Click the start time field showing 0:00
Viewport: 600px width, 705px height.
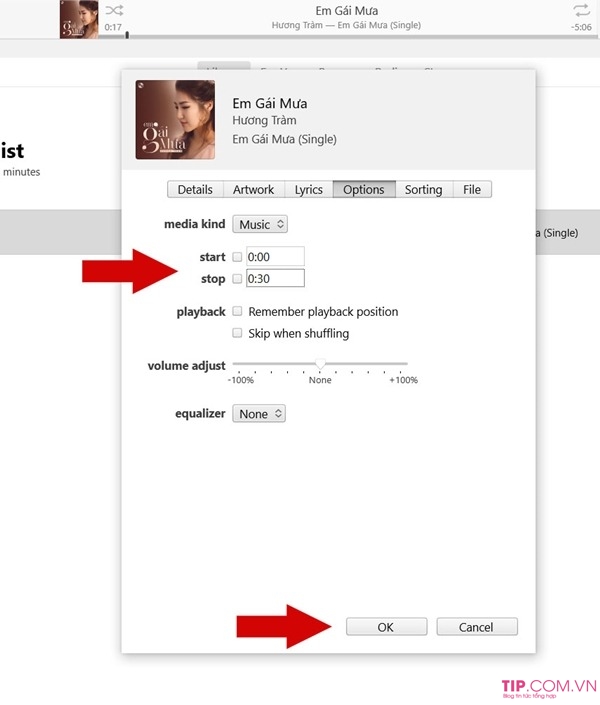[275, 256]
